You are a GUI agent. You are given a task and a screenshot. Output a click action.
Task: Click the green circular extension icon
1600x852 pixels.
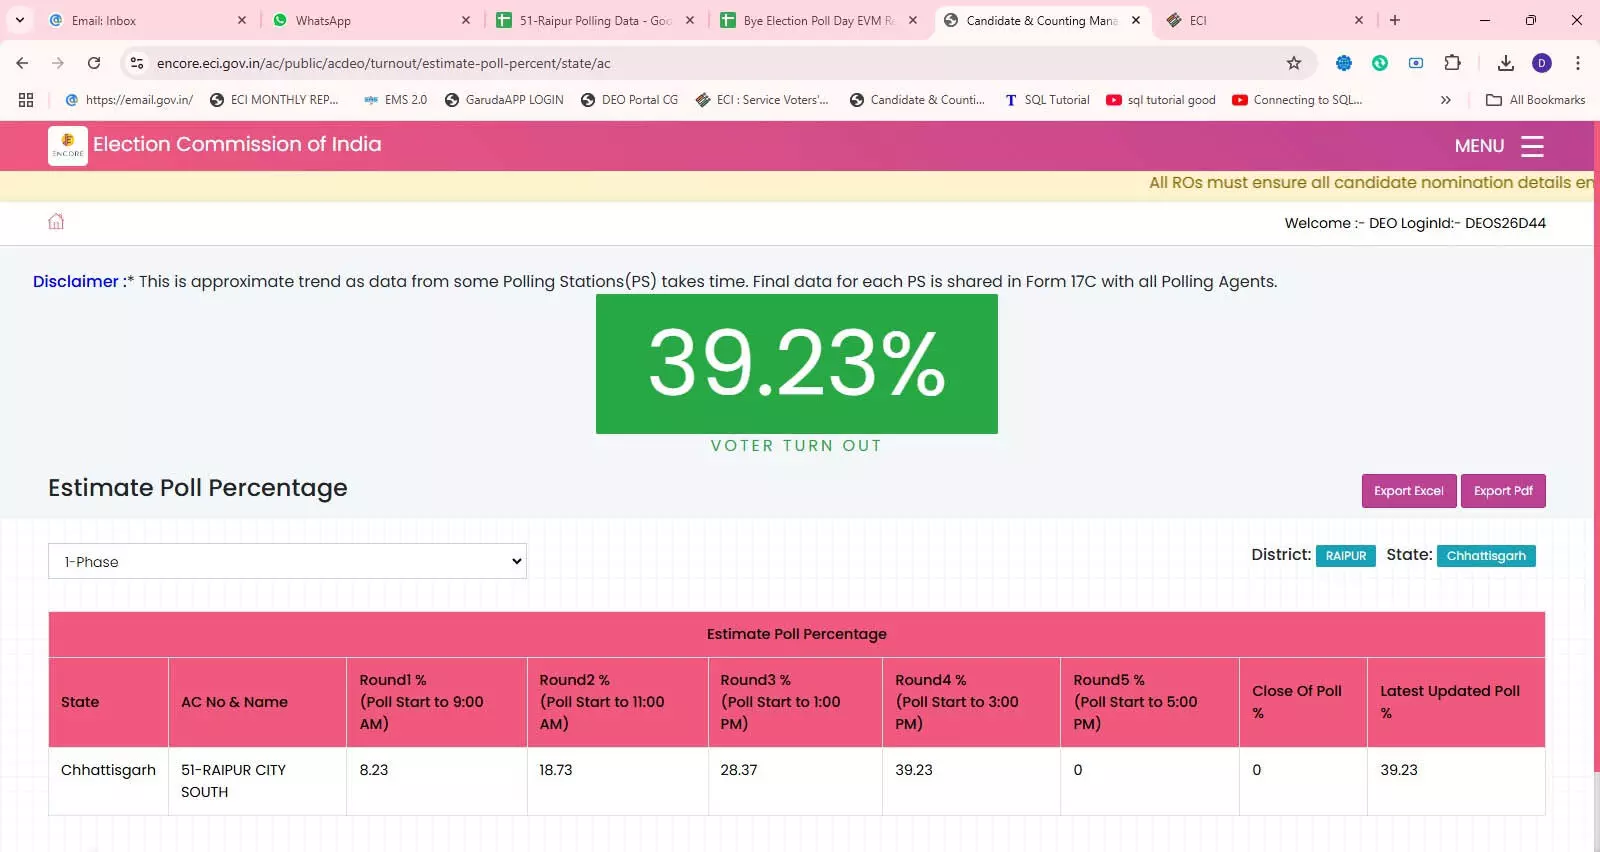[1380, 63]
